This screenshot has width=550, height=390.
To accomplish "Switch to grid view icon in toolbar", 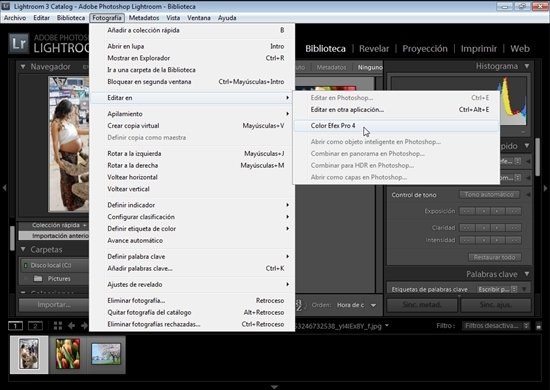I will click(58, 326).
